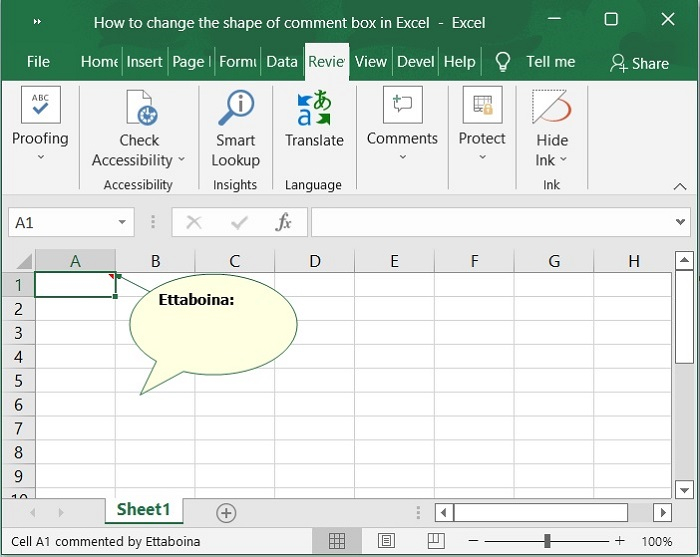Switch to Normal view in status bar
The height and width of the screenshot is (557, 700).
(337, 541)
